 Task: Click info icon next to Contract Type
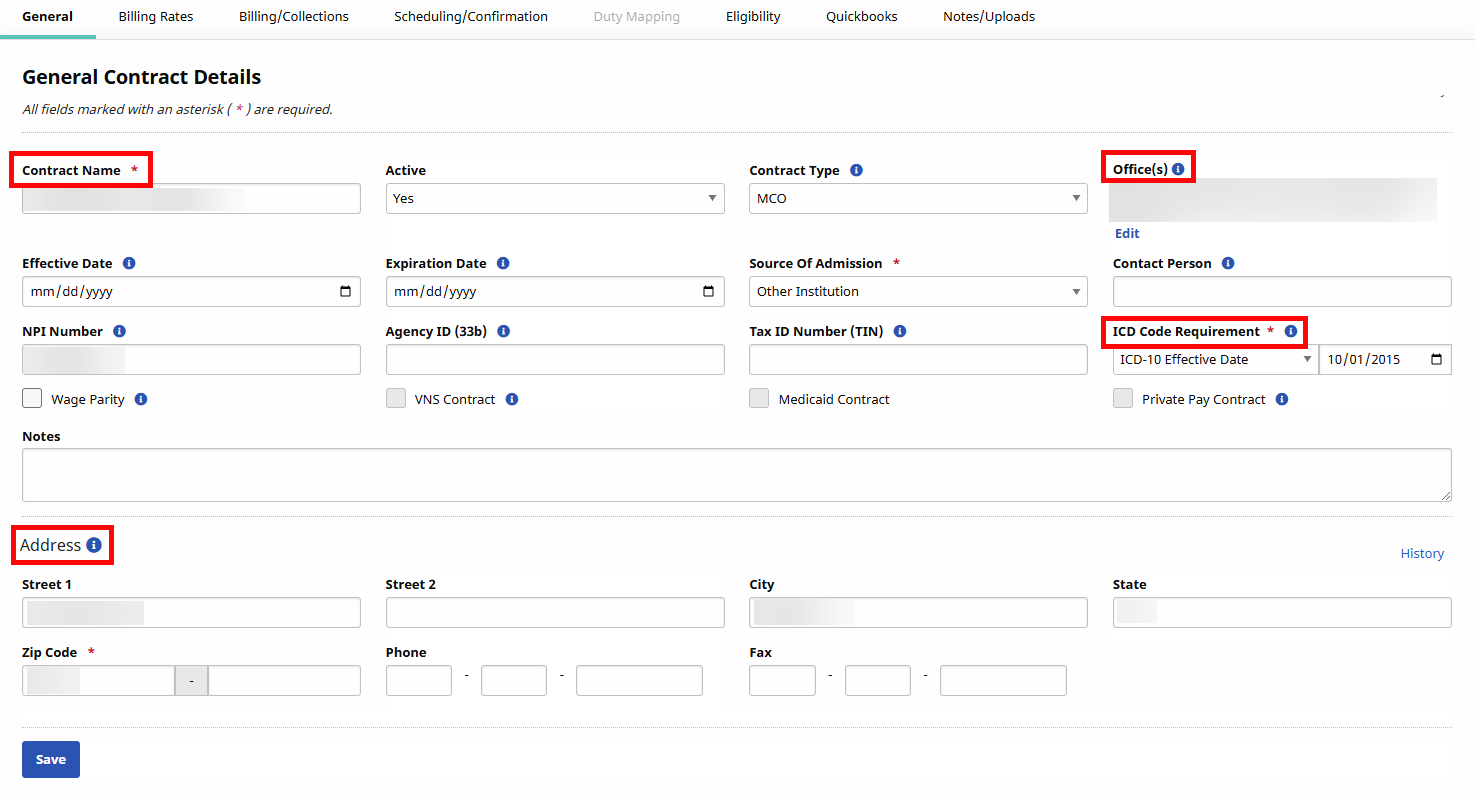856,170
